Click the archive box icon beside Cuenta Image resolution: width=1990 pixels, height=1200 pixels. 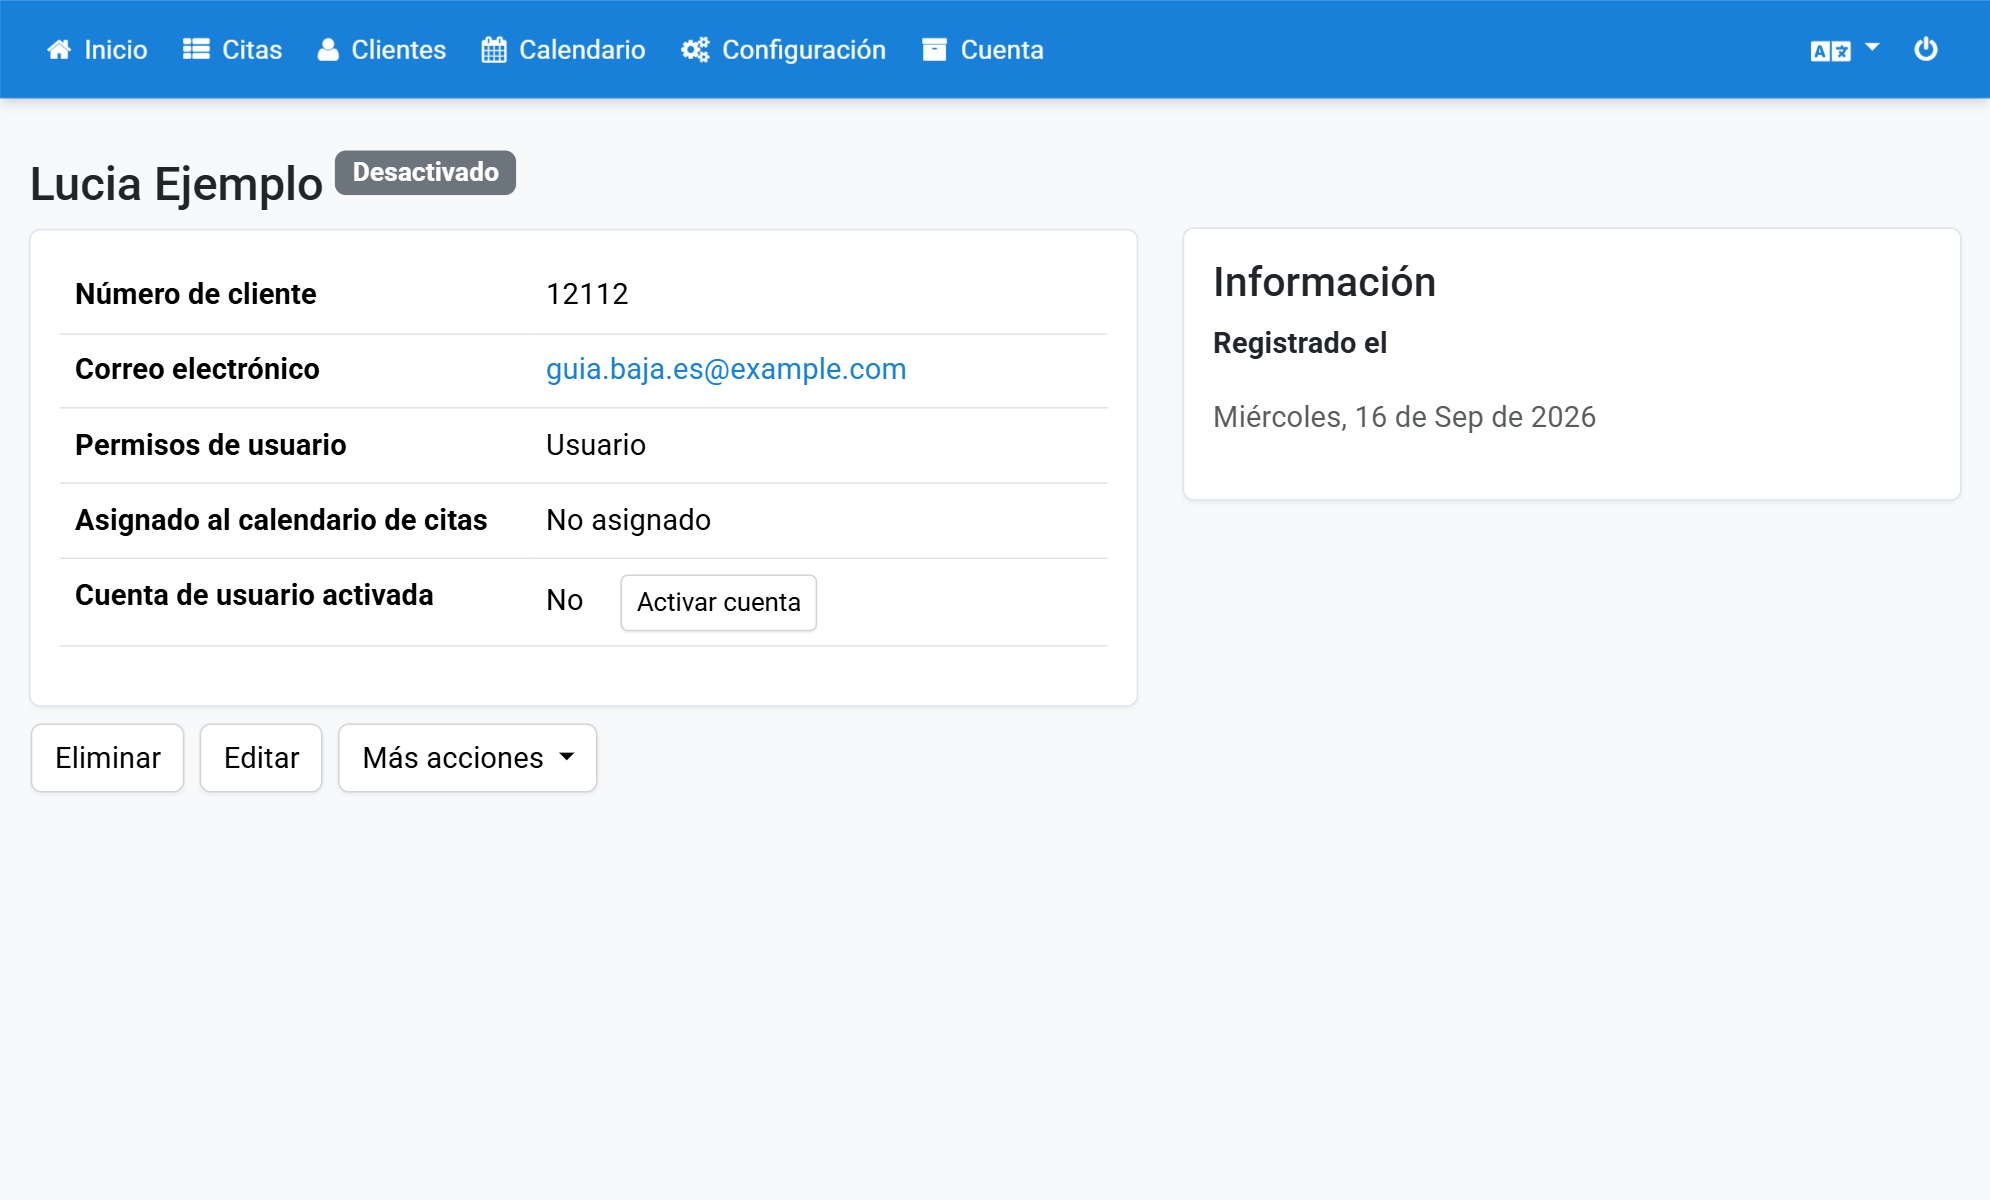pos(934,50)
